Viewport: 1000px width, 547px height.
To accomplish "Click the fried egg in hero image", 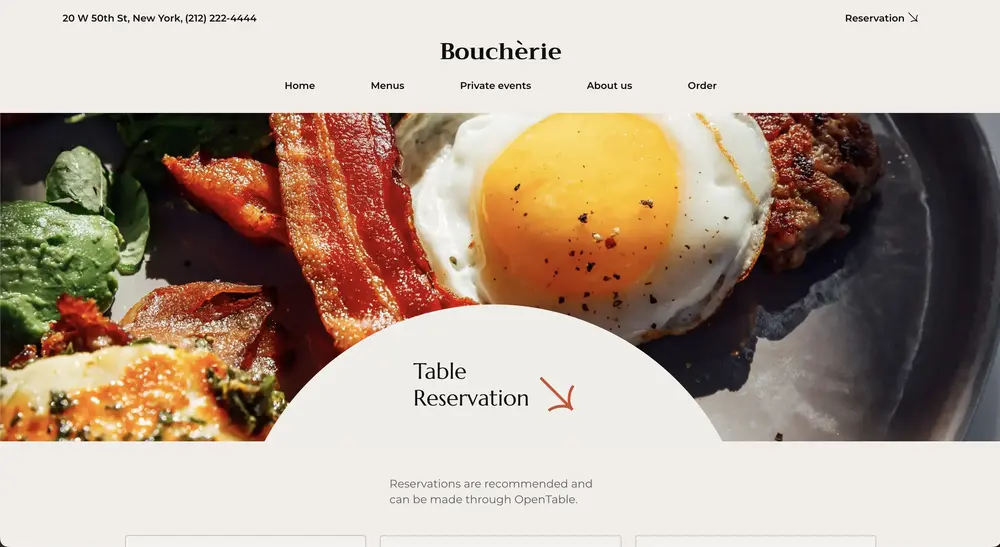I will [587, 217].
